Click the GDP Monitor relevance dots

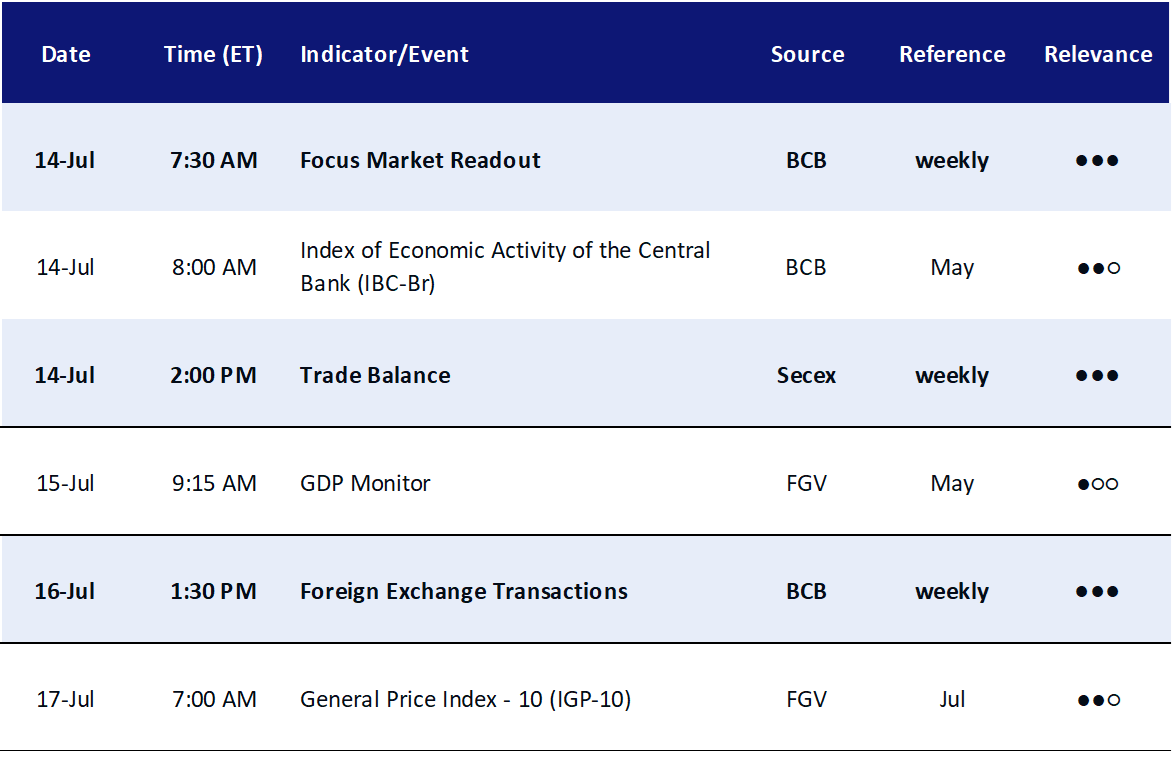click(x=1097, y=484)
